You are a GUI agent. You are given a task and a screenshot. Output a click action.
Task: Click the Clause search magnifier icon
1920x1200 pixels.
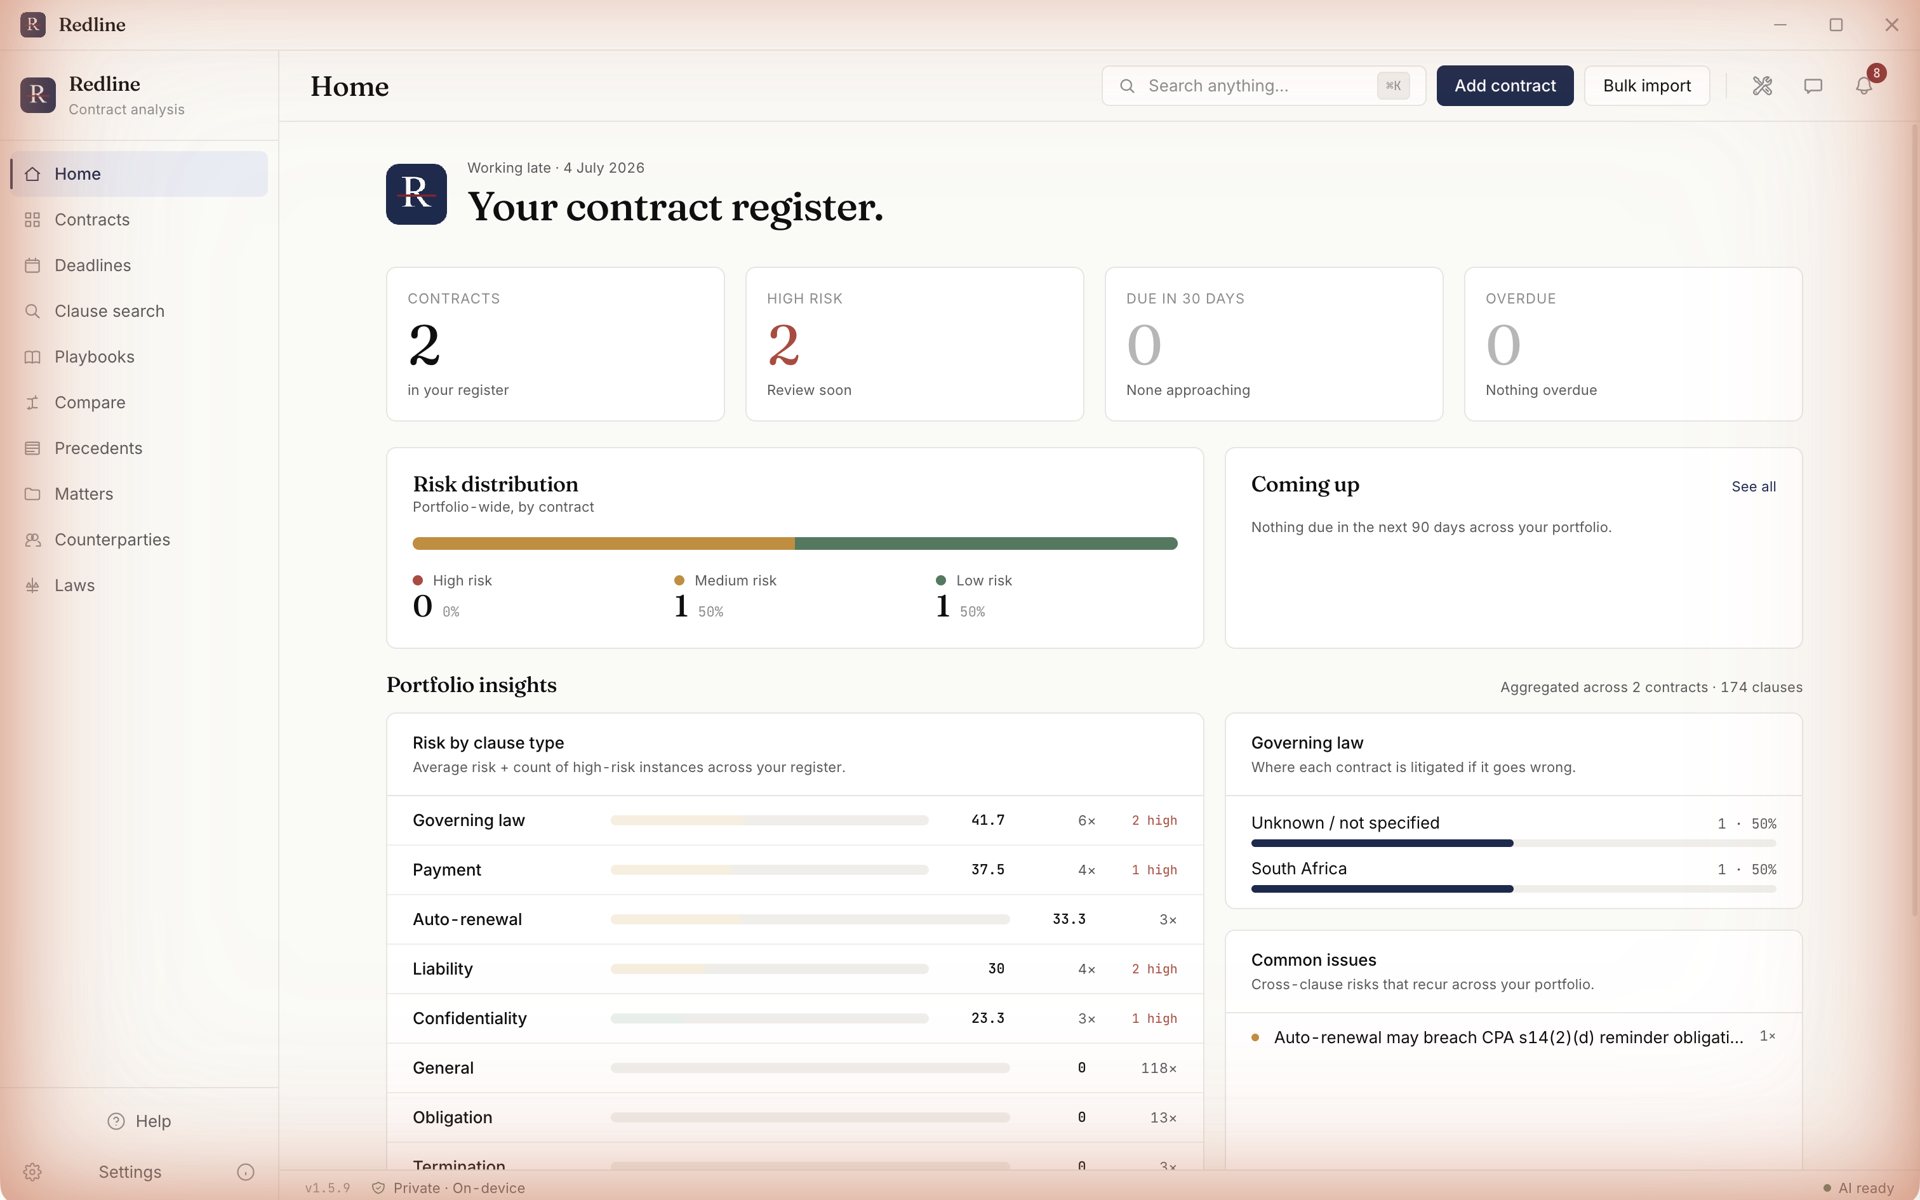tap(33, 311)
